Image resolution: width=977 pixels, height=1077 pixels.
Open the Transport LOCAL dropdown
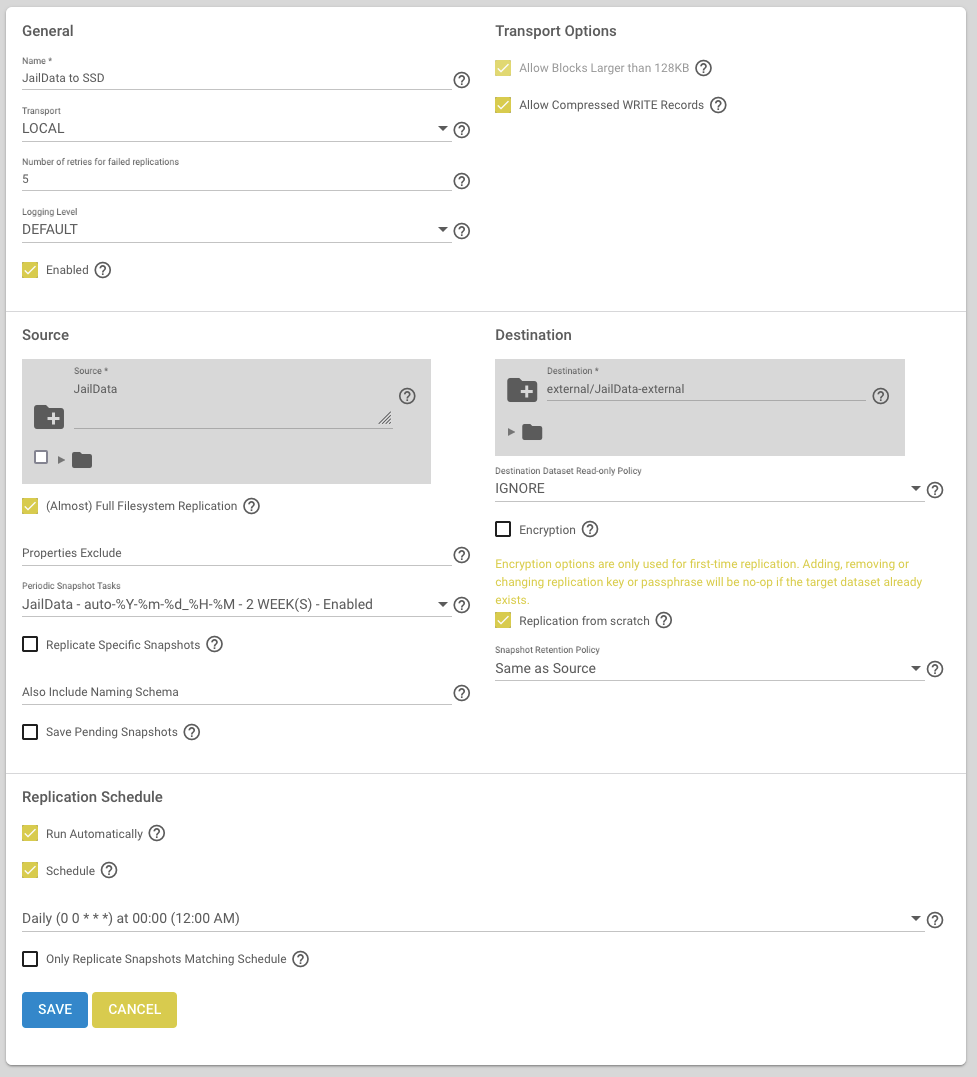[x=236, y=128]
